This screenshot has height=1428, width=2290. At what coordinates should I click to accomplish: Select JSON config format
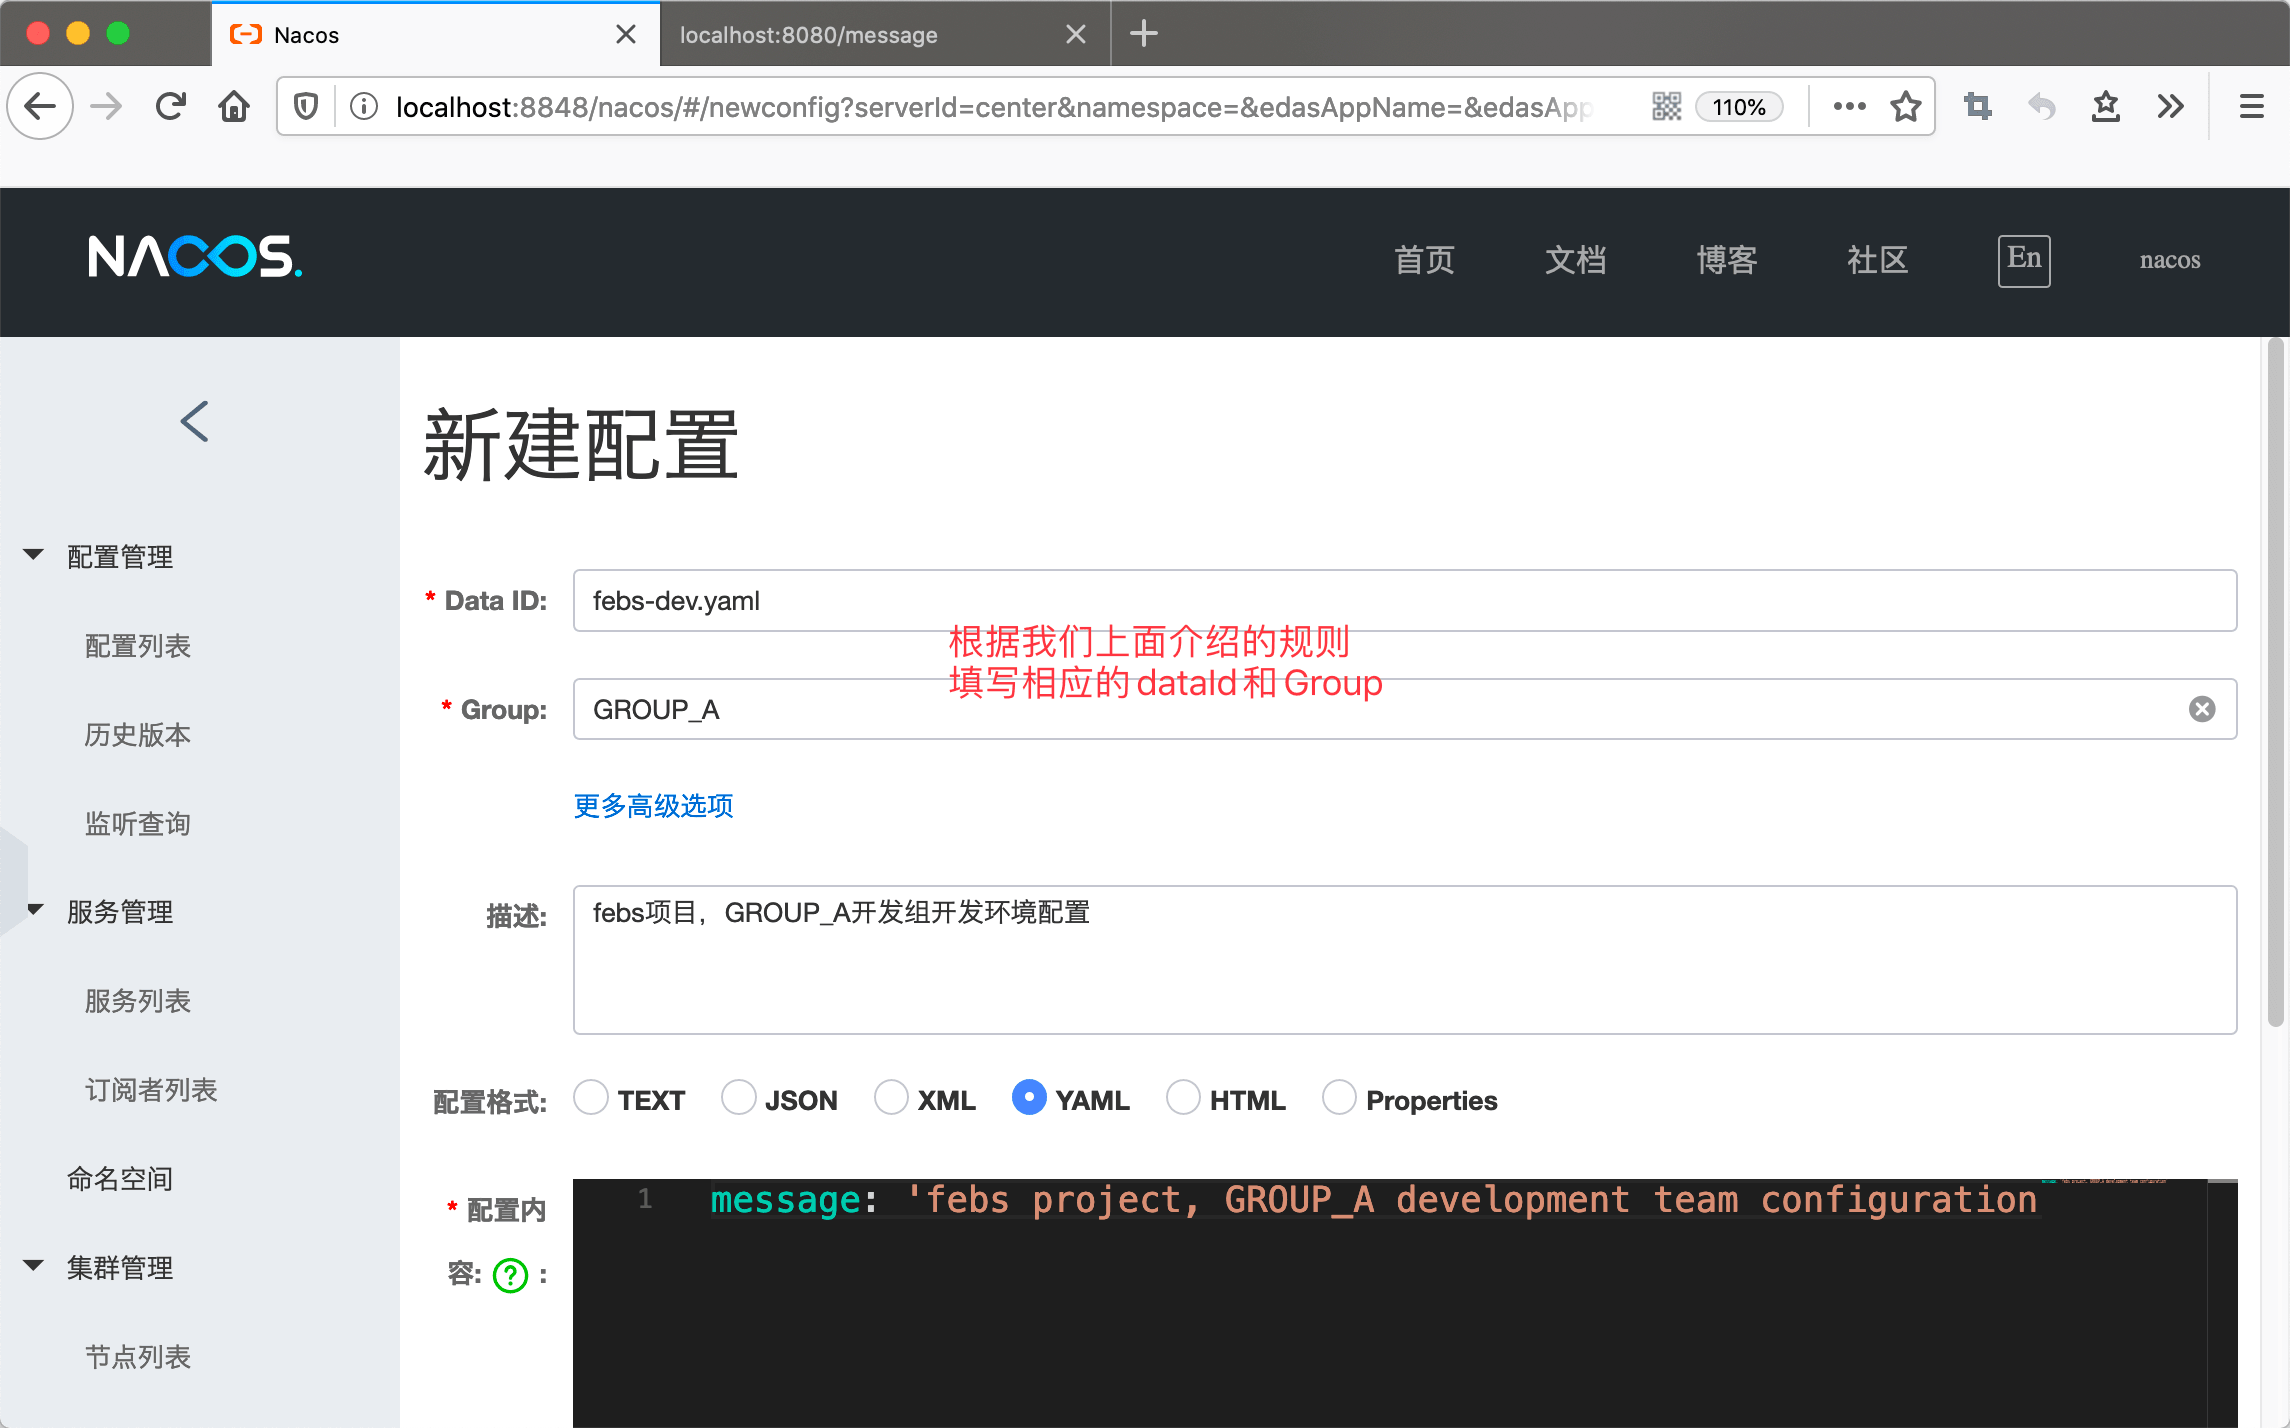click(739, 1097)
